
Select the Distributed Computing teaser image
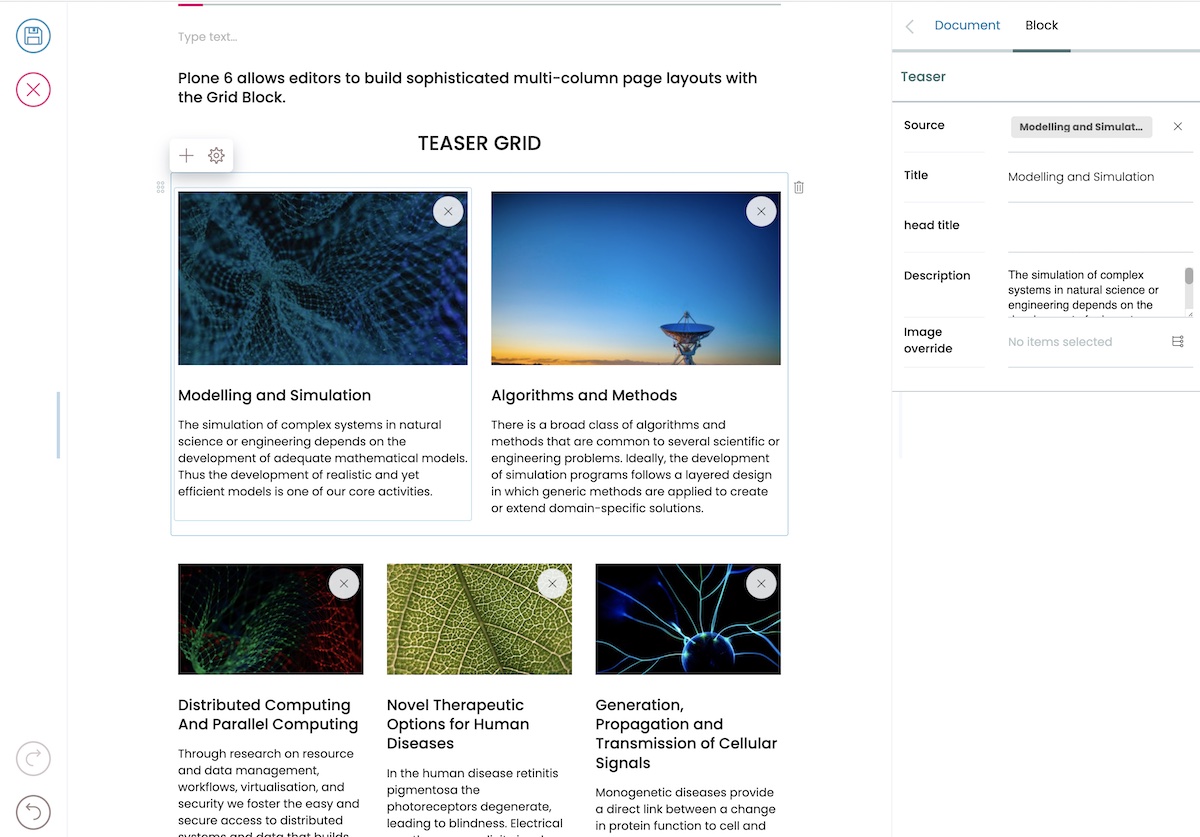point(271,619)
